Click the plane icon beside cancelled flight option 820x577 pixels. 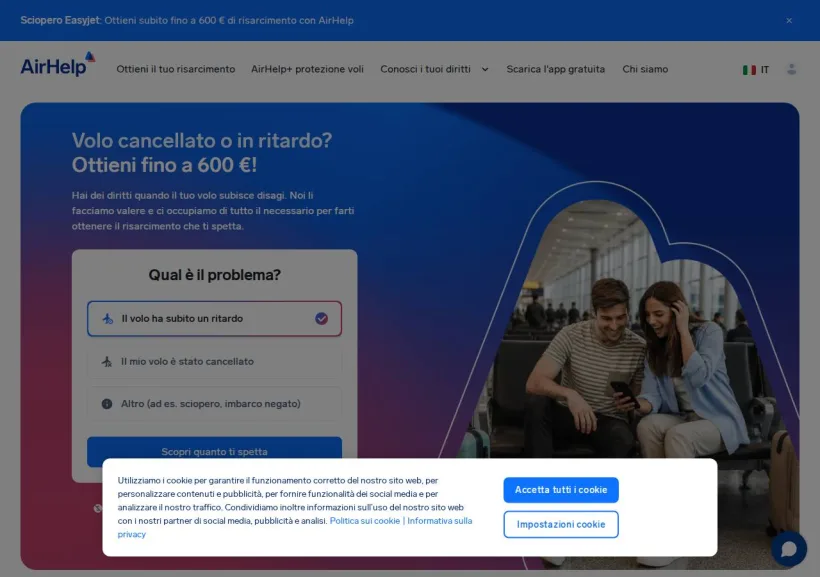(x=107, y=361)
